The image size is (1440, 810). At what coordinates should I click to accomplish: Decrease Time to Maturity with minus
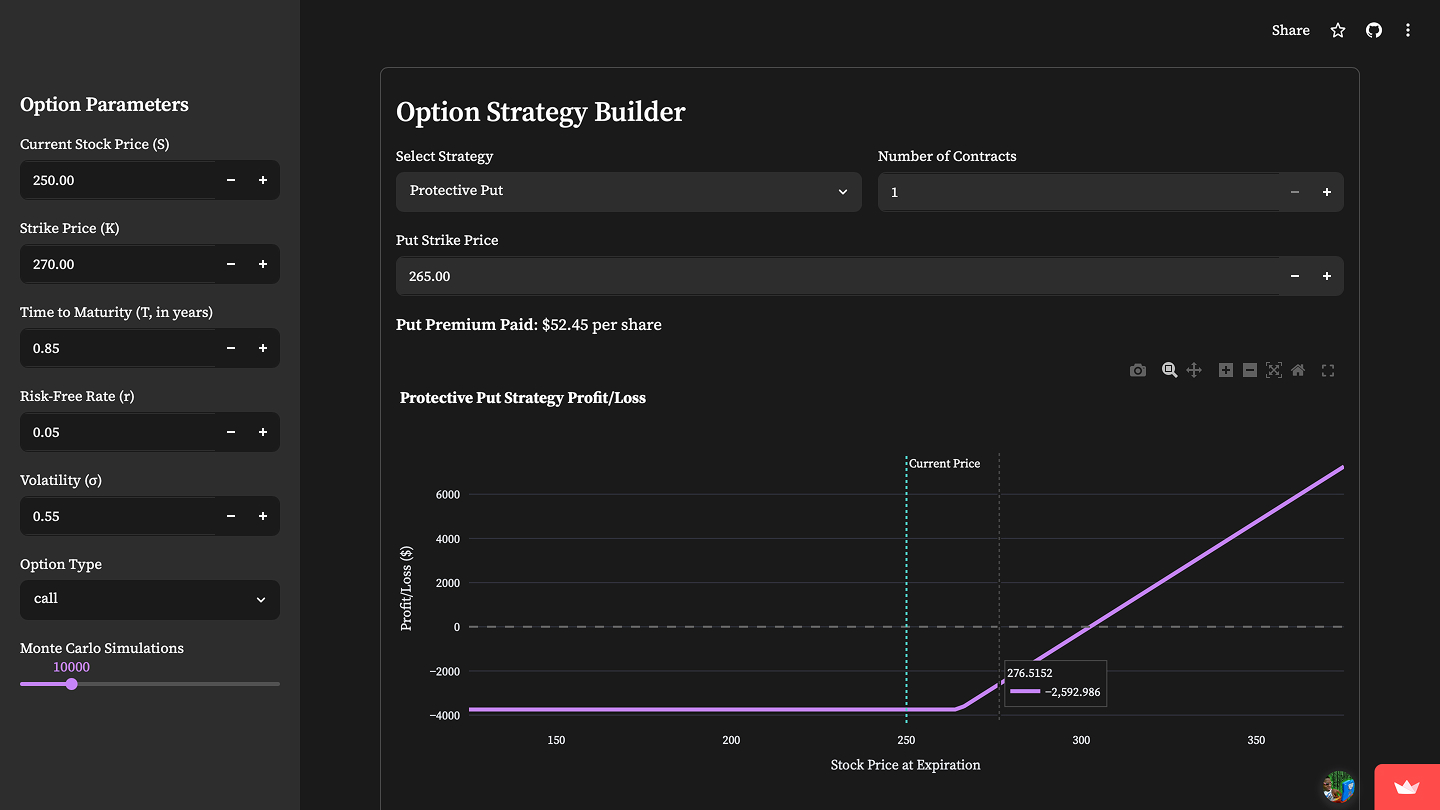(x=231, y=348)
